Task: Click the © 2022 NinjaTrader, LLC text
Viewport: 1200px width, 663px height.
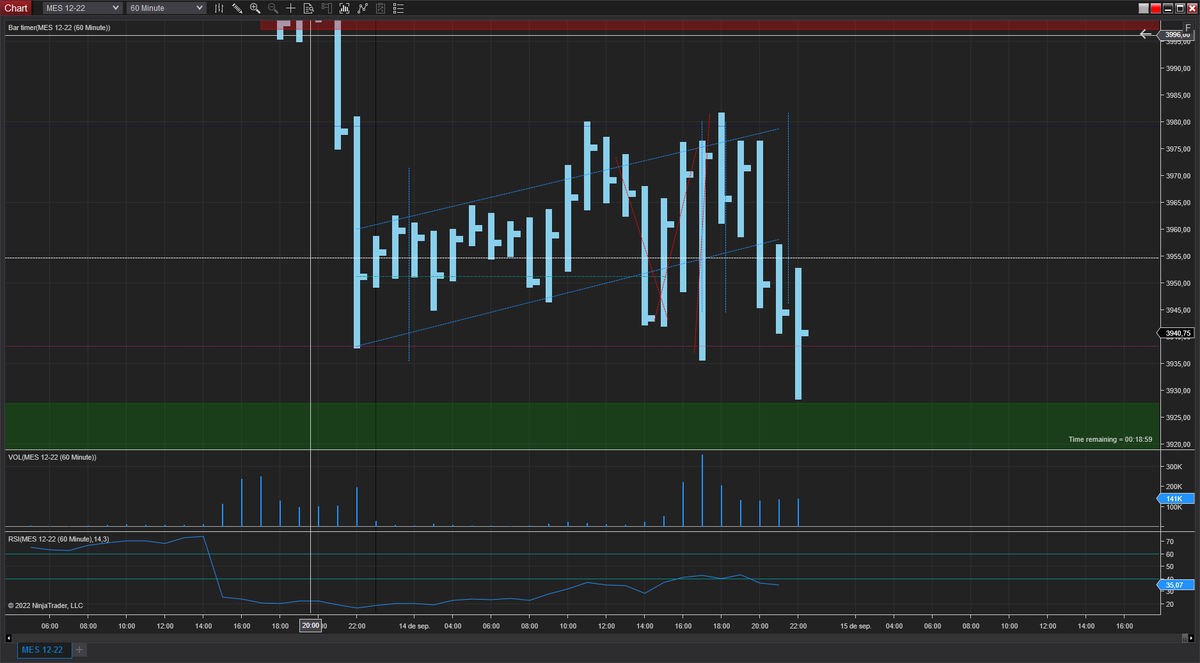Action: click(x=45, y=605)
